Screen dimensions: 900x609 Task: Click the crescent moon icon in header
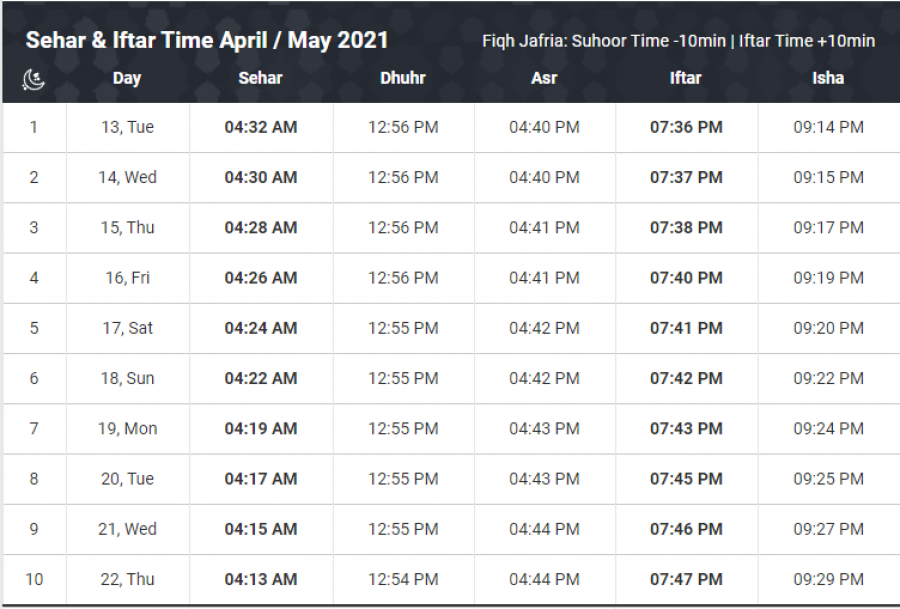point(34,79)
